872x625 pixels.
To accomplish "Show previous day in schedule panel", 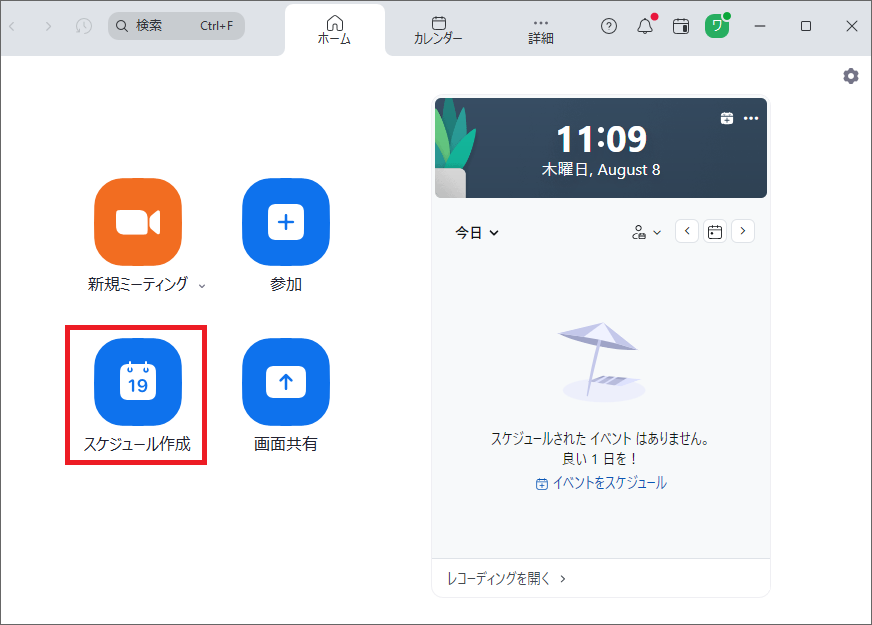I will click(687, 231).
